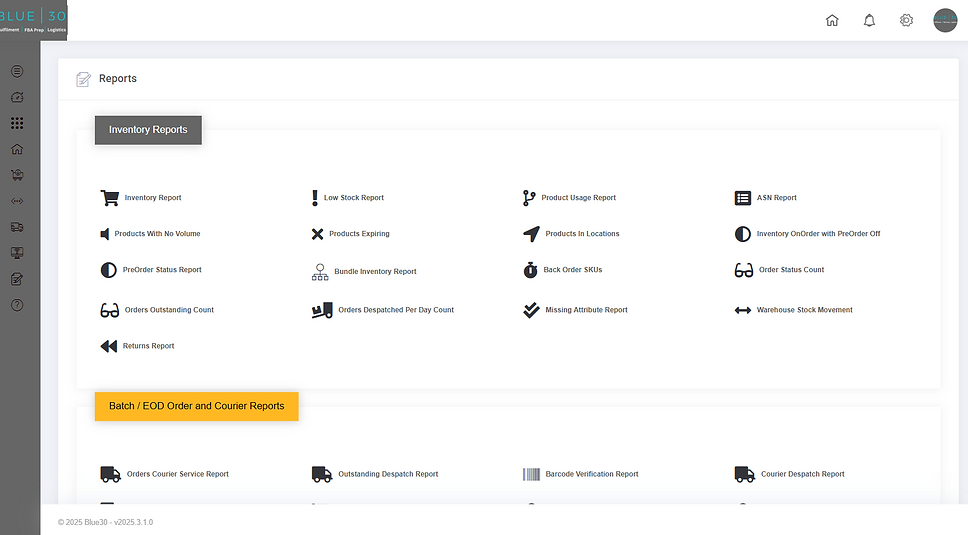Click the Reports page title
968x535 pixels.
click(118, 78)
